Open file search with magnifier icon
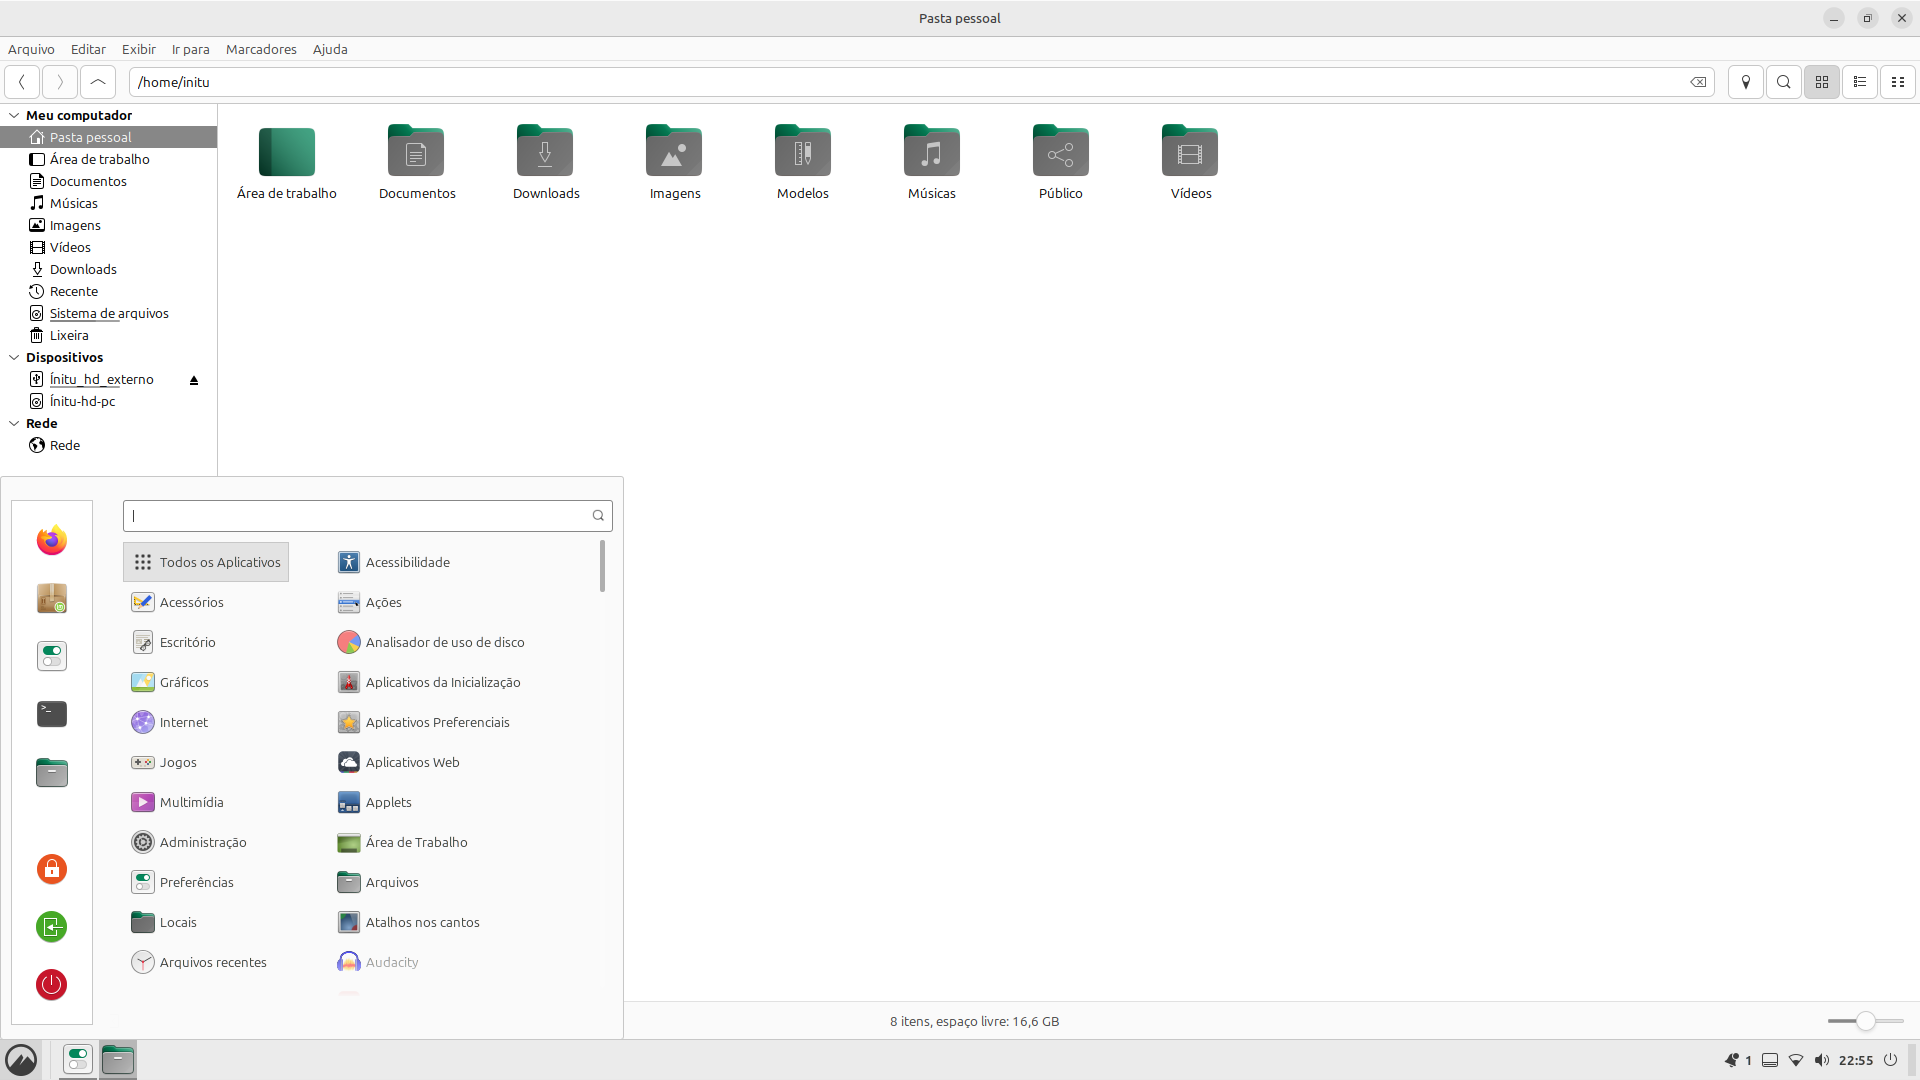This screenshot has height=1080, width=1920. 1784,82
